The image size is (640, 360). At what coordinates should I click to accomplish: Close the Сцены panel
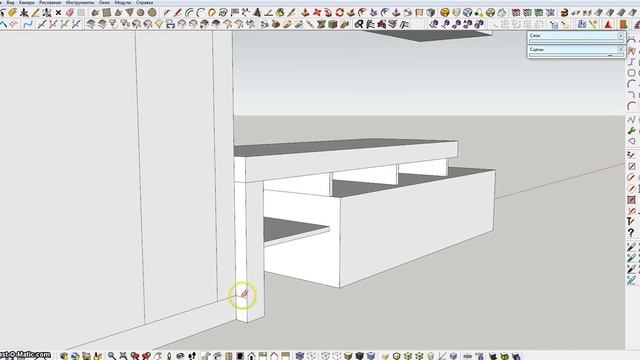click(620, 49)
